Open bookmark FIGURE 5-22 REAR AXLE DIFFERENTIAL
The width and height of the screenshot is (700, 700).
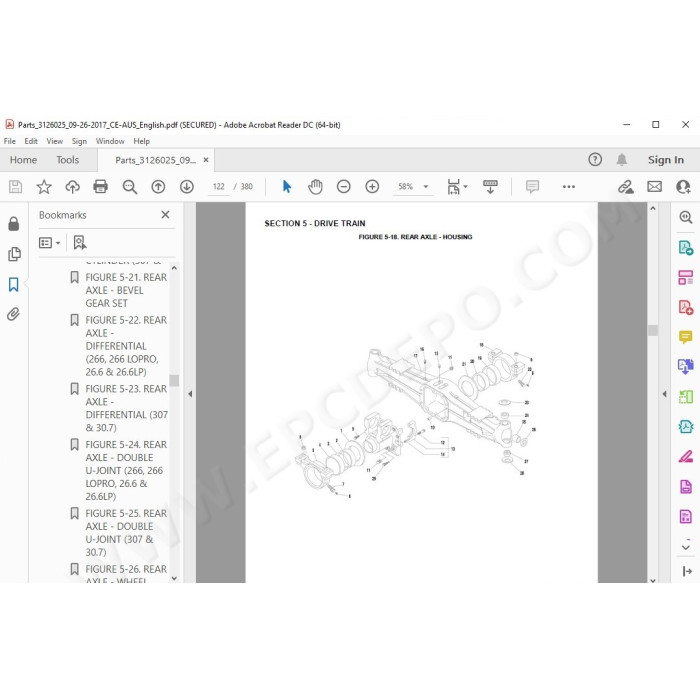[x=126, y=346]
